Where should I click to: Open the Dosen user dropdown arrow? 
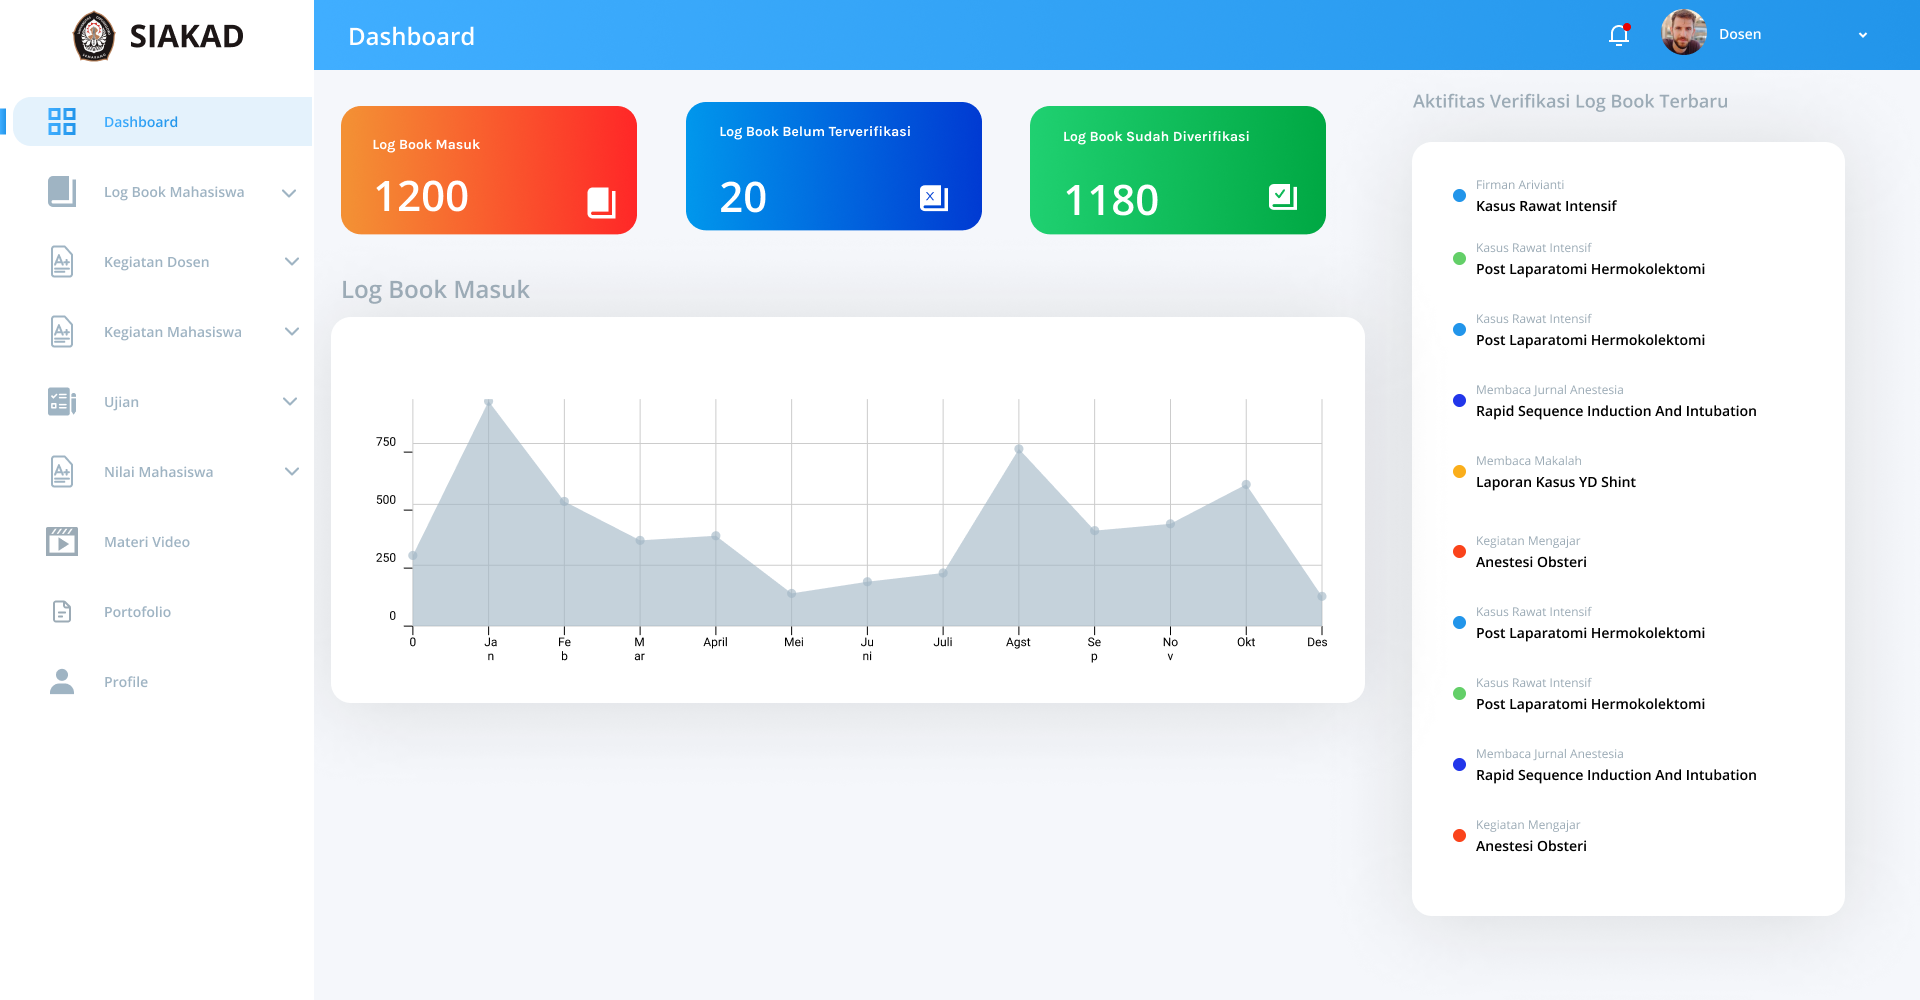tap(1862, 35)
